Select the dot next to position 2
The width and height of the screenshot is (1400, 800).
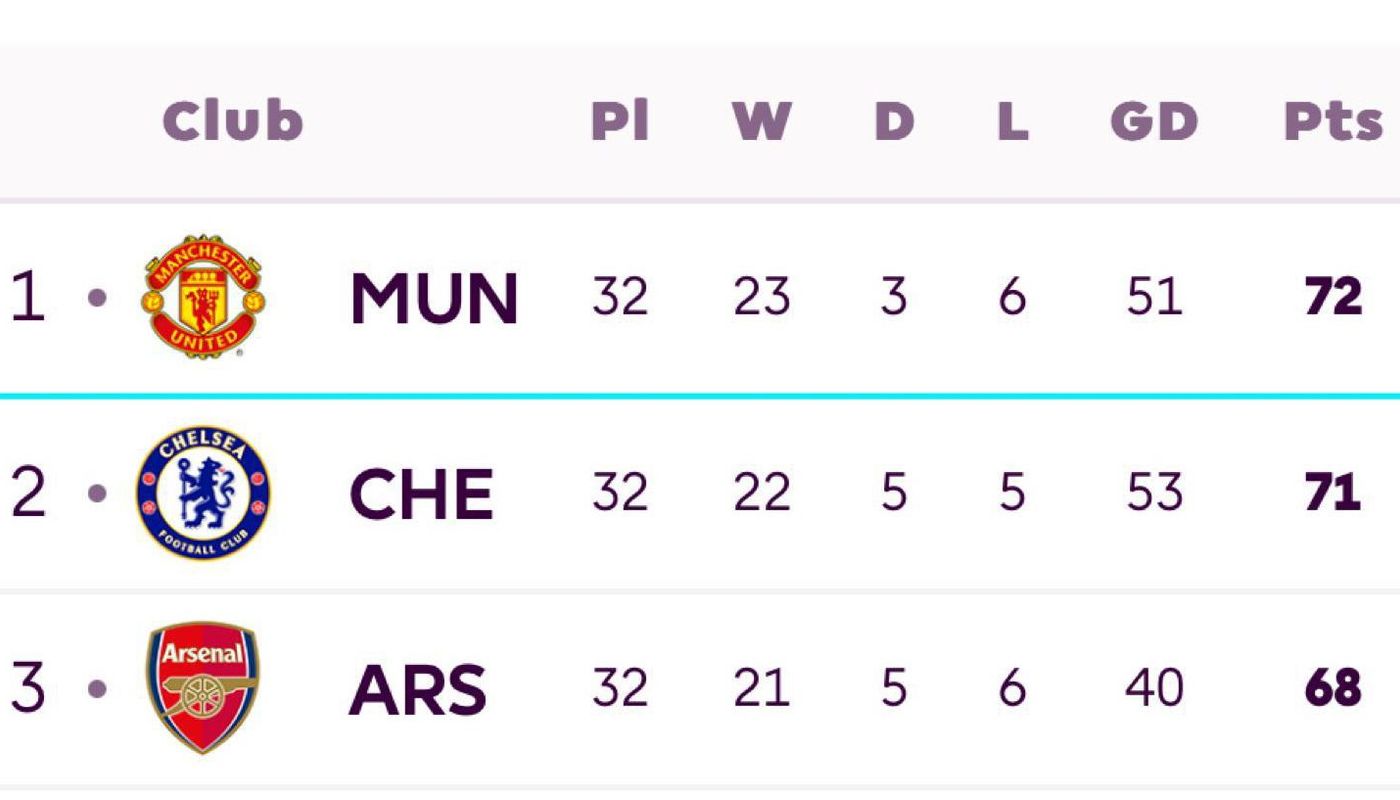(x=97, y=493)
